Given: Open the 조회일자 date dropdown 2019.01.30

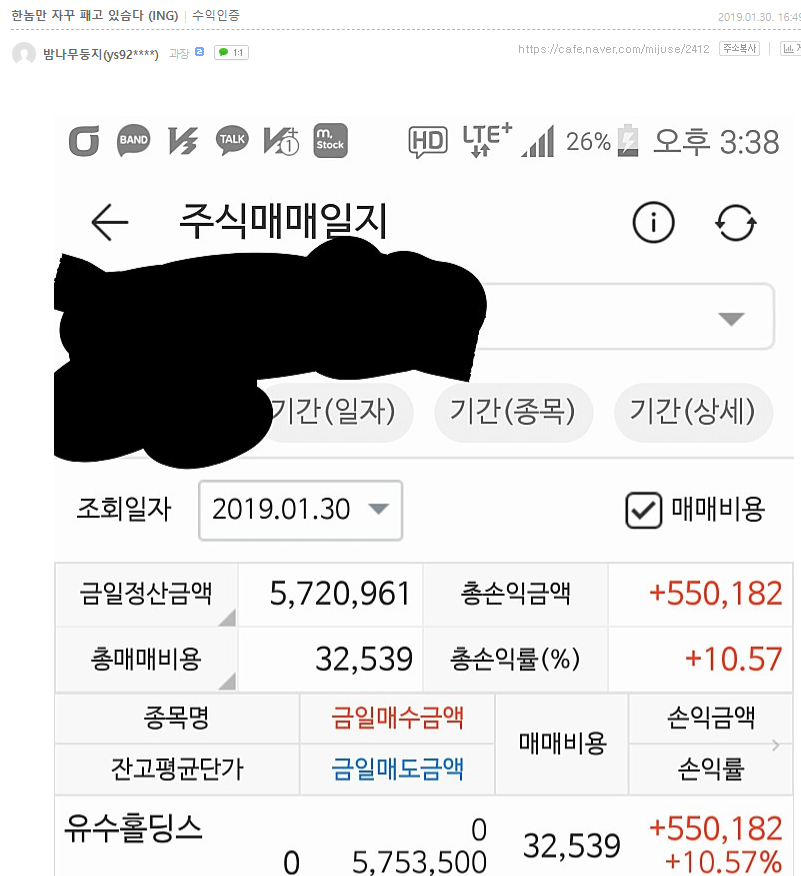Looking at the screenshot, I should pos(301,510).
